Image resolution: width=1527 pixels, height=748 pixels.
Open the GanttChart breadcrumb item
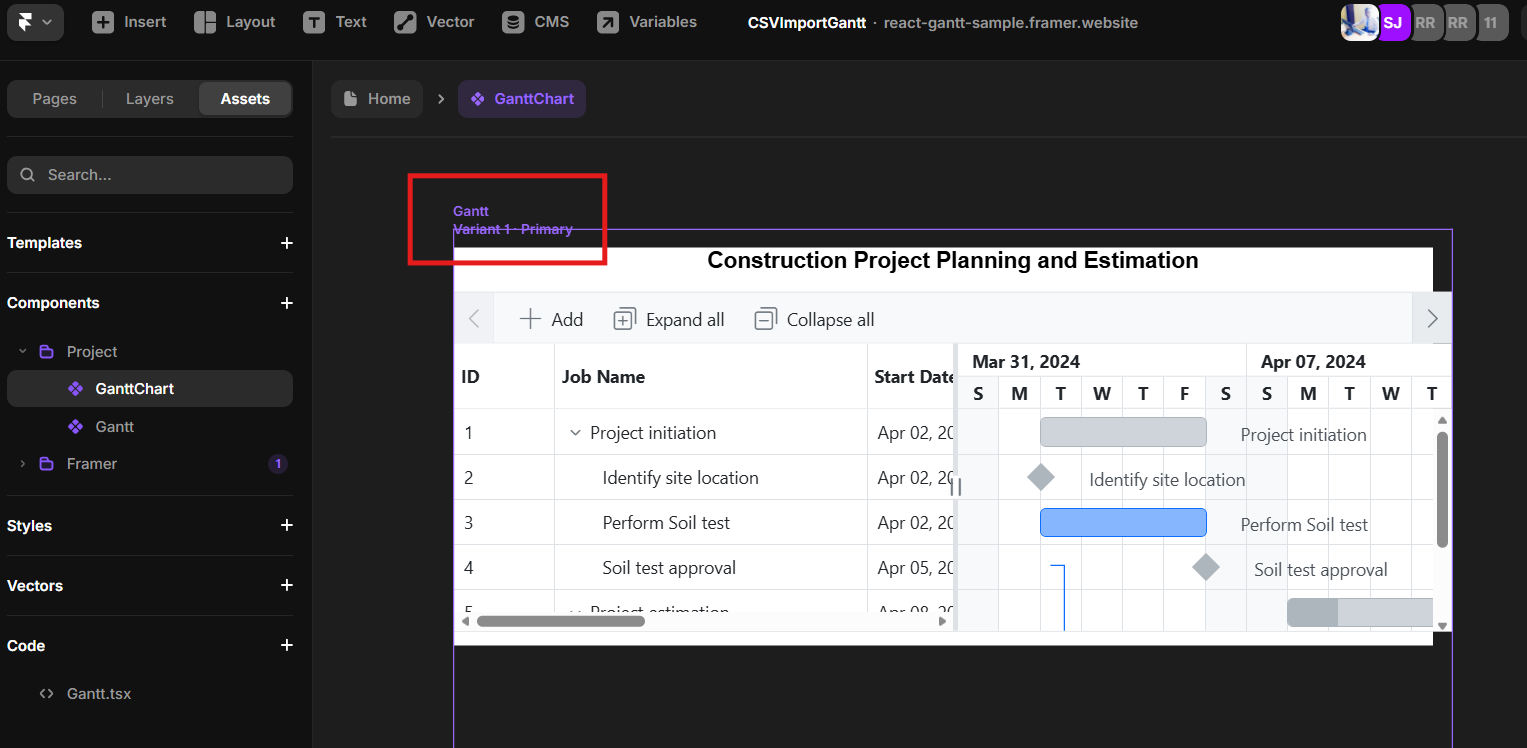pos(521,98)
